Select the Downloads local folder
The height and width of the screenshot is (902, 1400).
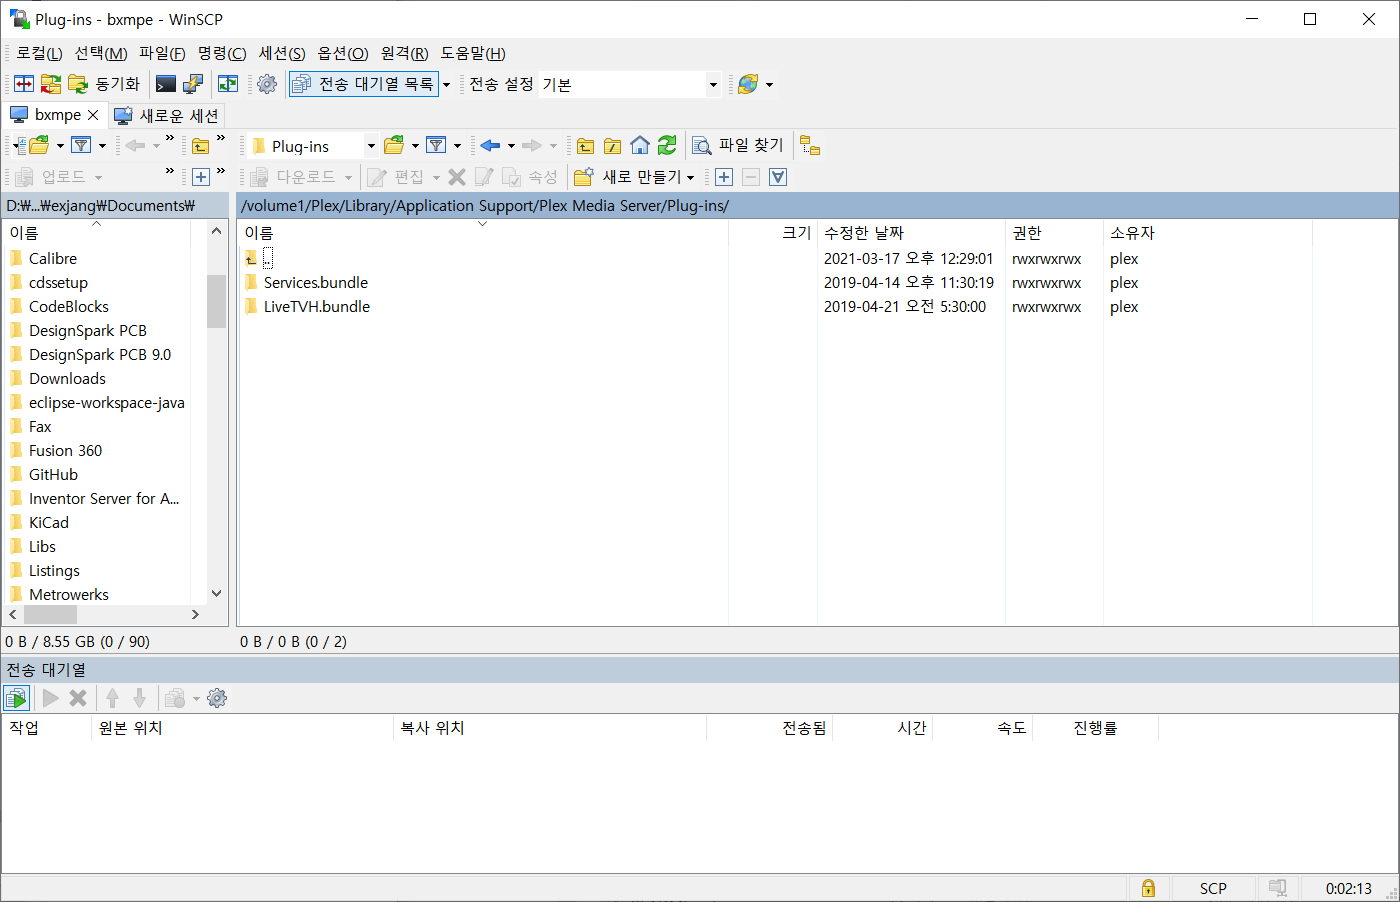pos(57,378)
